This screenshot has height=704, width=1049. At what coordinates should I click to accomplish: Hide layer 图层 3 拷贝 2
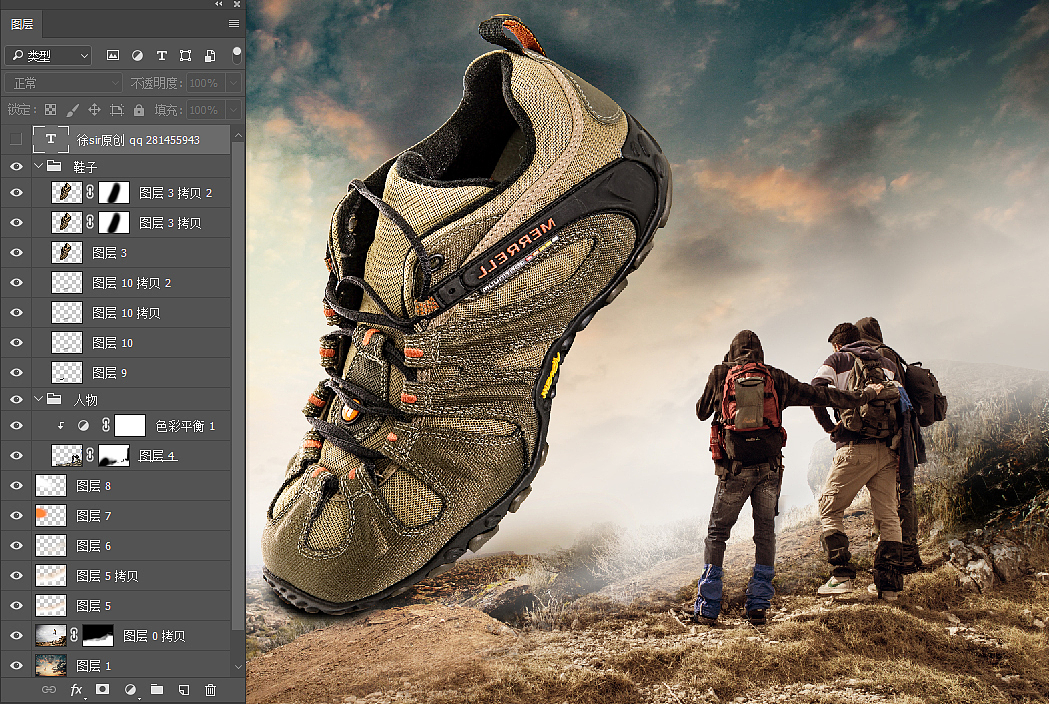coord(16,193)
